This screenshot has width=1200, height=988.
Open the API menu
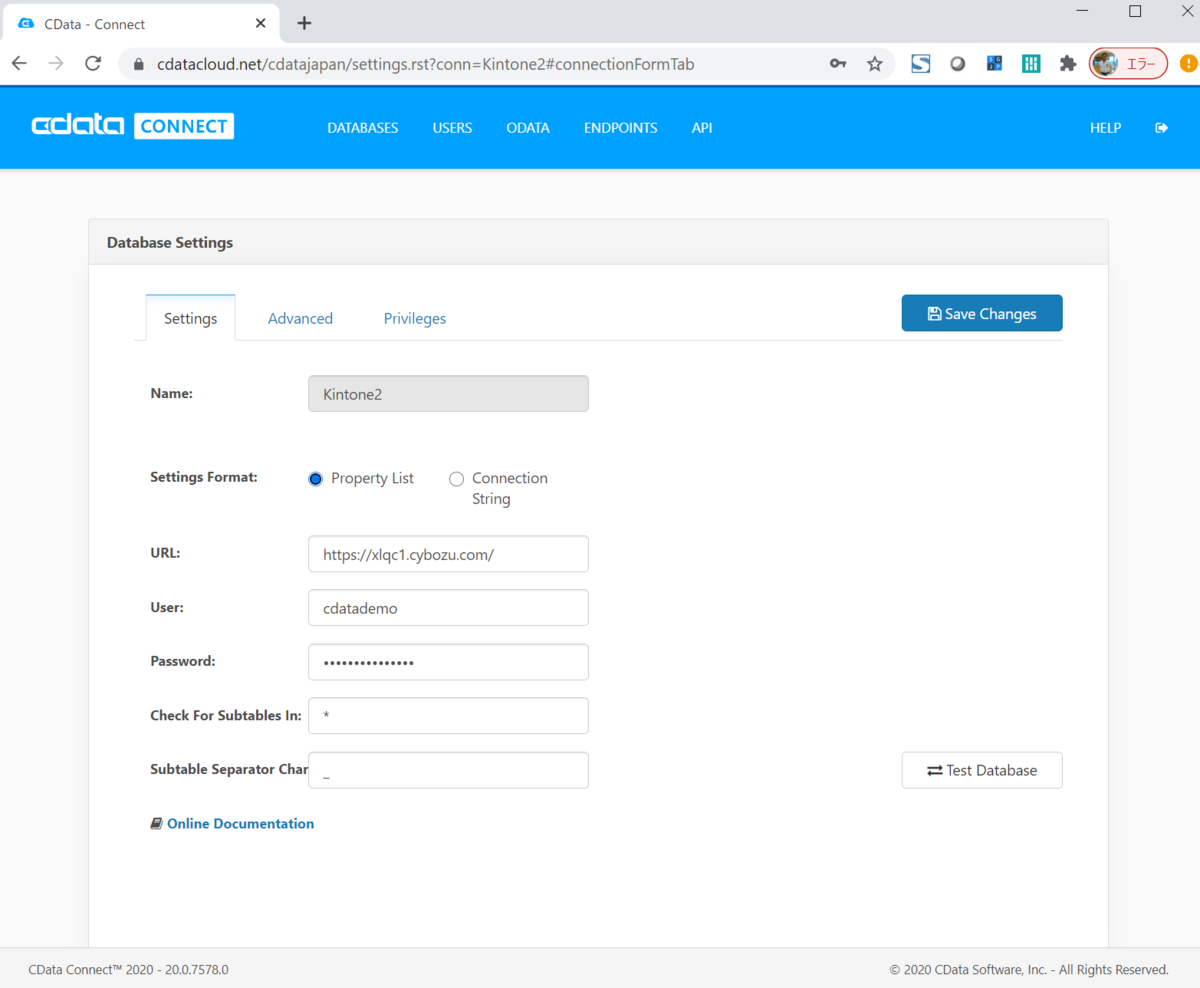[702, 128]
